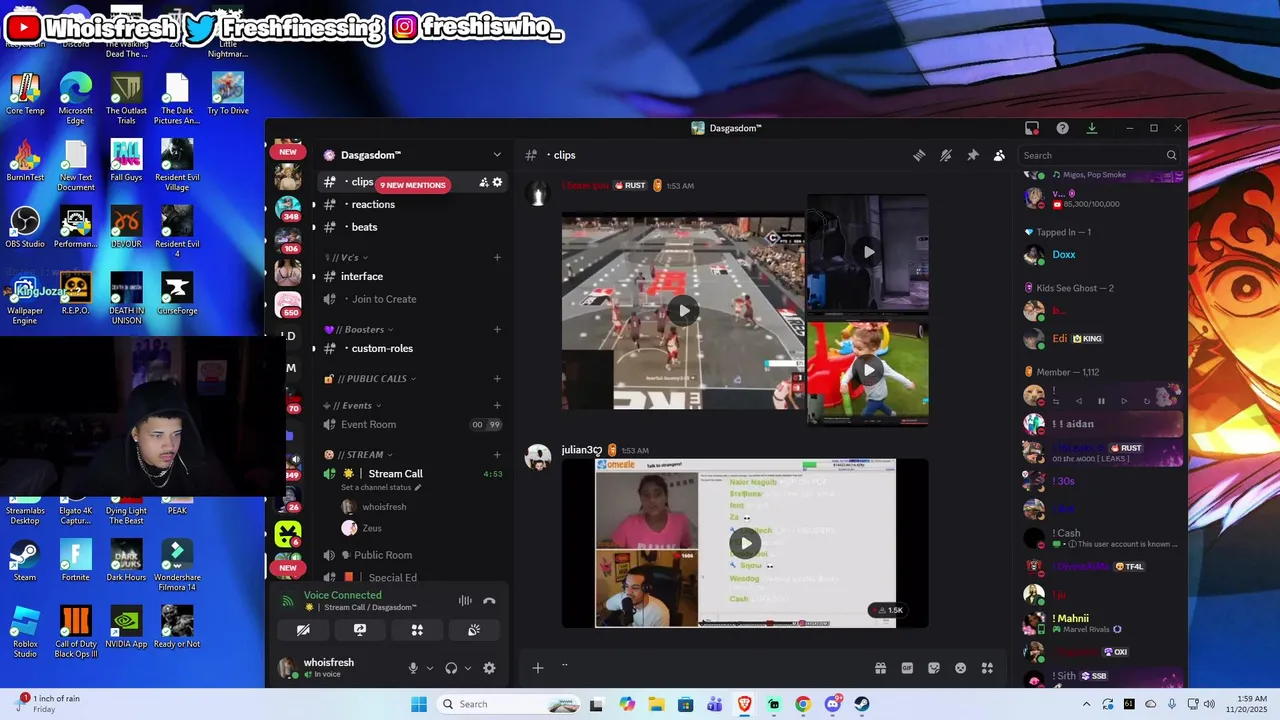Open Discord help question mark icon
This screenshot has width=1280, height=720.
[1063, 128]
